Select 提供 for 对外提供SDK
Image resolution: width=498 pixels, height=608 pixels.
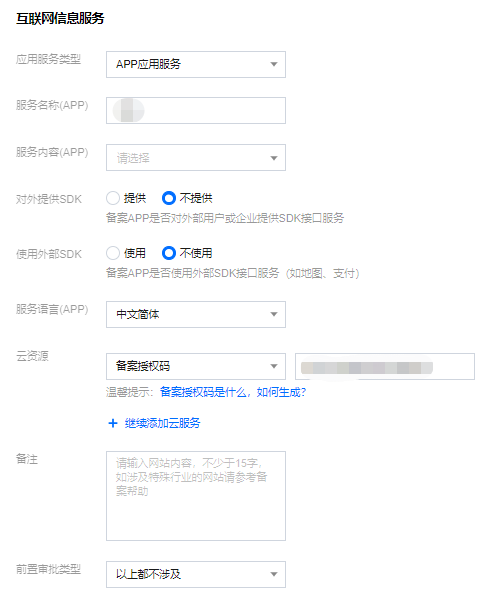113,198
